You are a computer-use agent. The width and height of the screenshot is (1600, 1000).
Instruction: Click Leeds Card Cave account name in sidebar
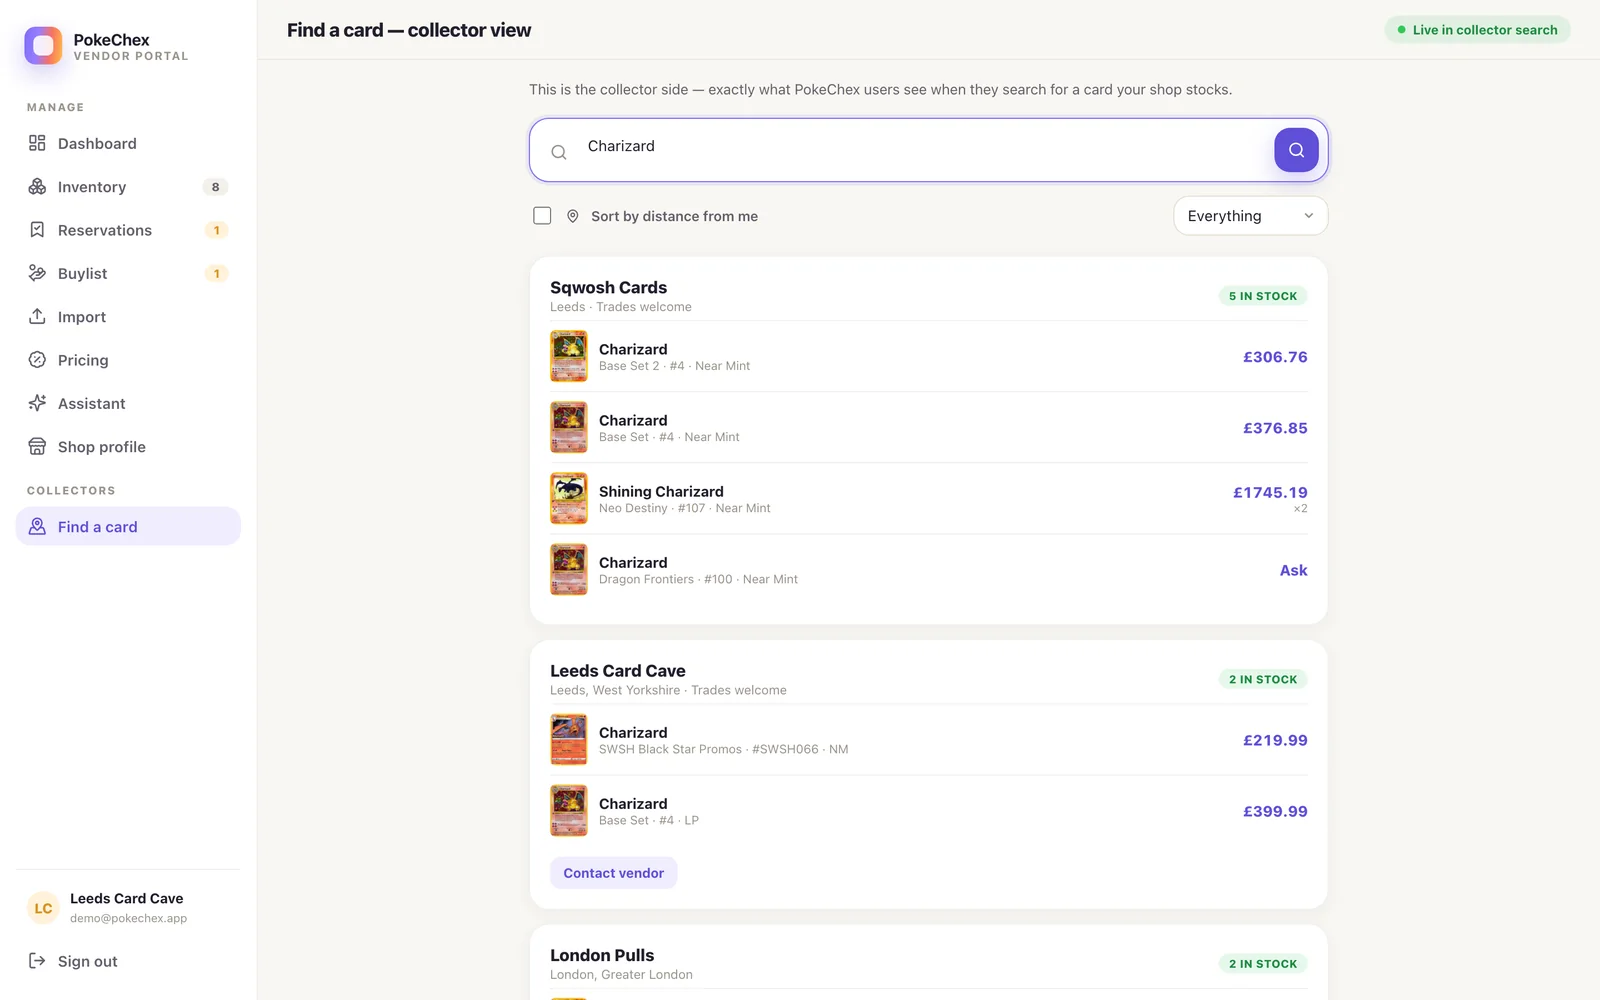coord(126,898)
